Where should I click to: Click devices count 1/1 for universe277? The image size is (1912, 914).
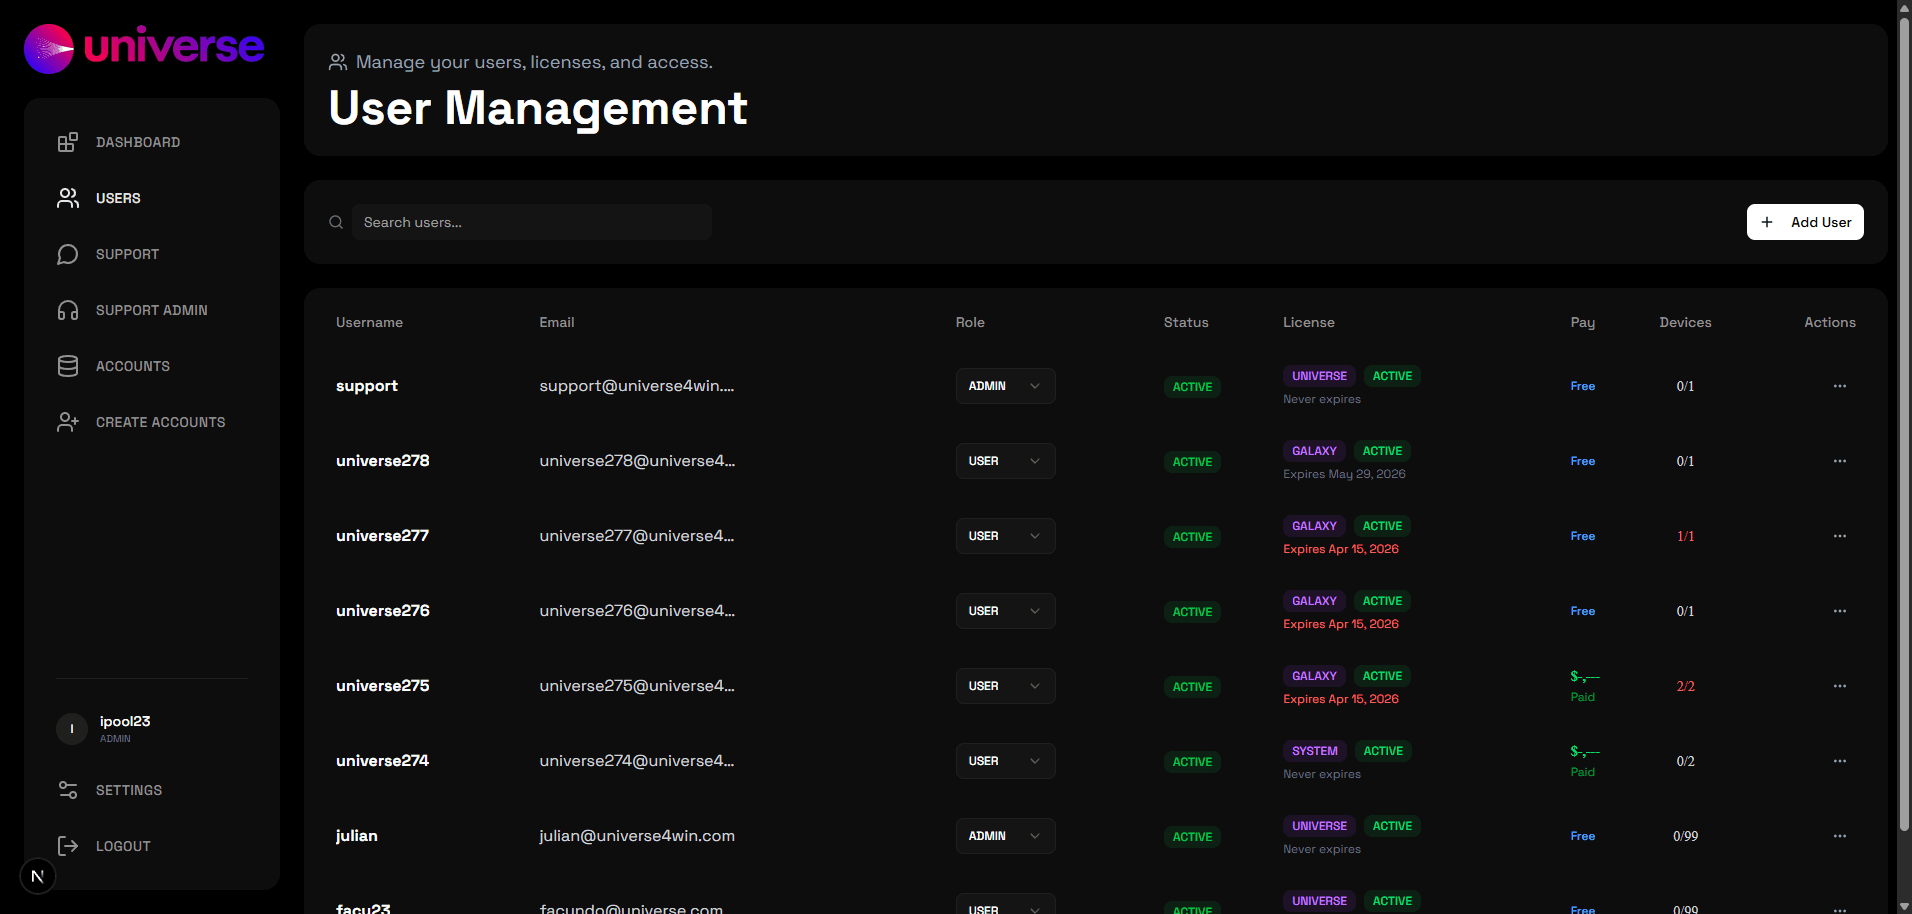click(1685, 536)
